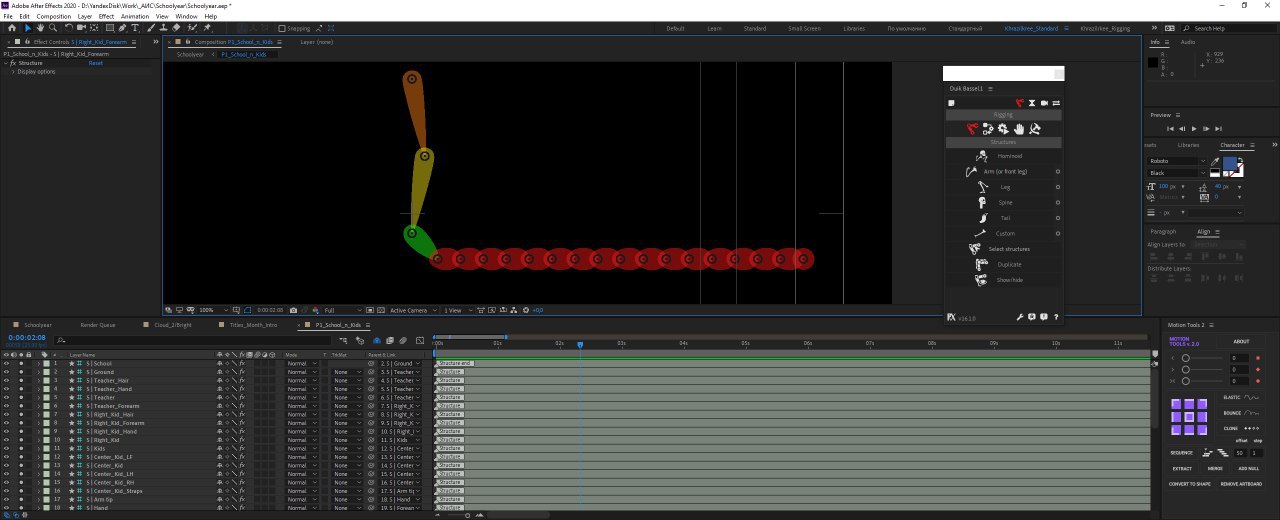Create a Tail structure in Duik

click(1003, 218)
